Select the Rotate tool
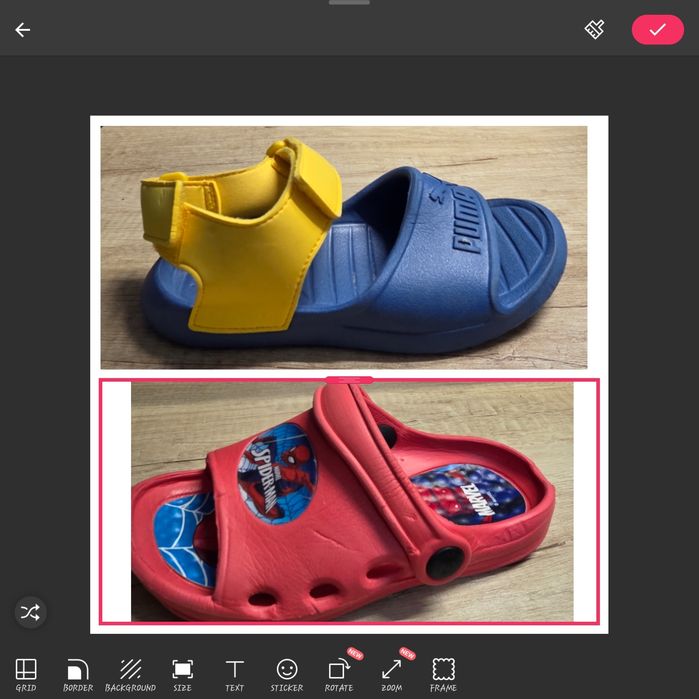 click(339, 674)
